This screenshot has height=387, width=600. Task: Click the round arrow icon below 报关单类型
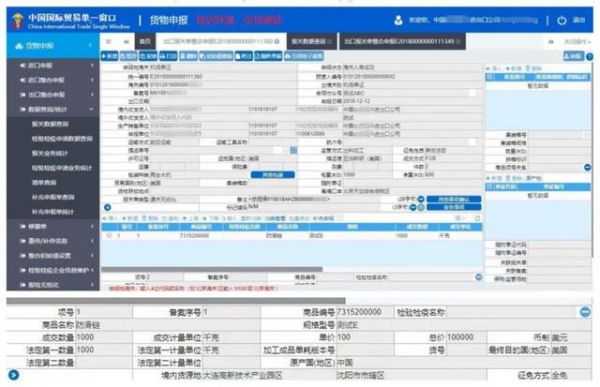tap(108, 207)
